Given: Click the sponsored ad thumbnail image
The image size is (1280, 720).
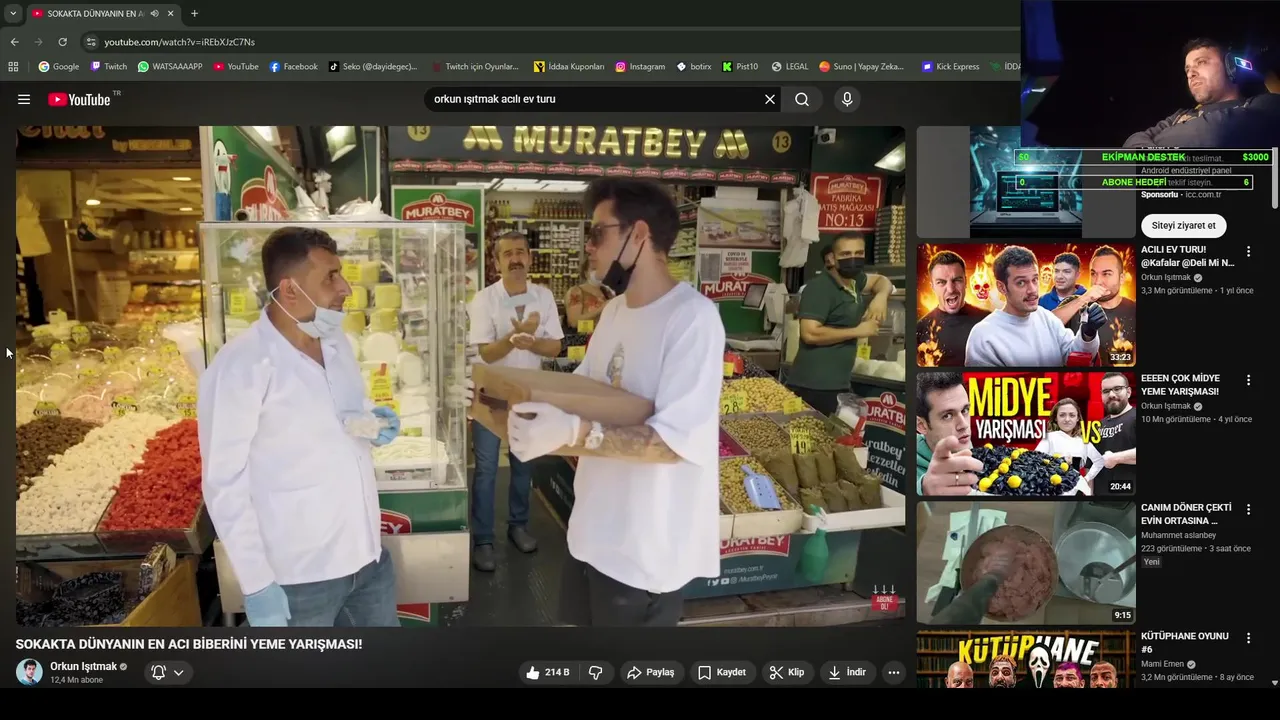Looking at the screenshot, I should click(x=1026, y=182).
